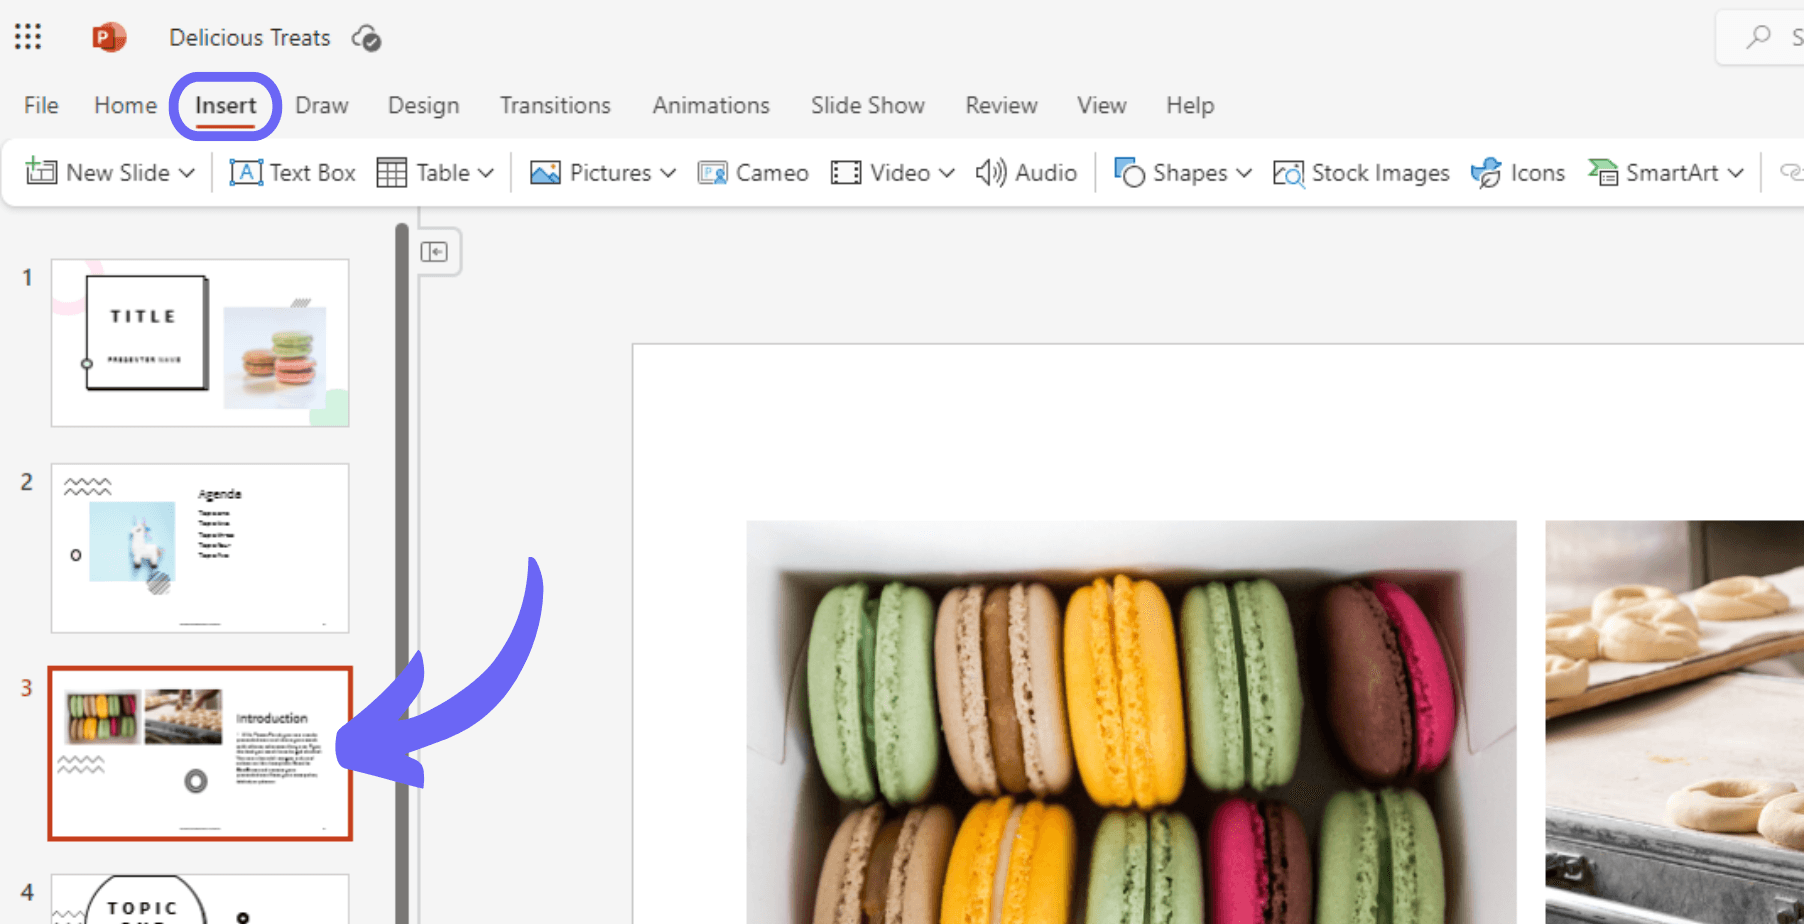Expand the Table dropdown
The height and width of the screenshot is (924, 1804).
pos(486,173)
